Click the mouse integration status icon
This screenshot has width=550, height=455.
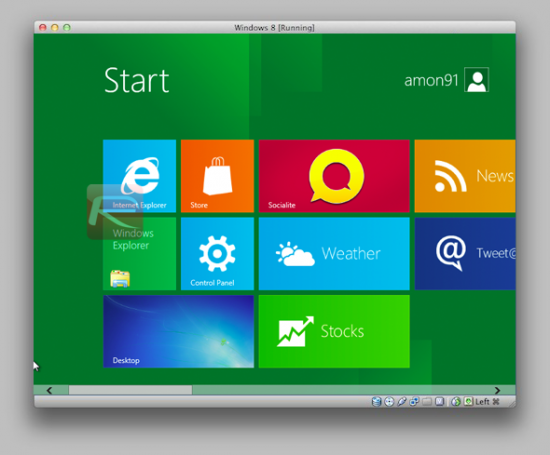pyautogui.click(x=456, y=401)
